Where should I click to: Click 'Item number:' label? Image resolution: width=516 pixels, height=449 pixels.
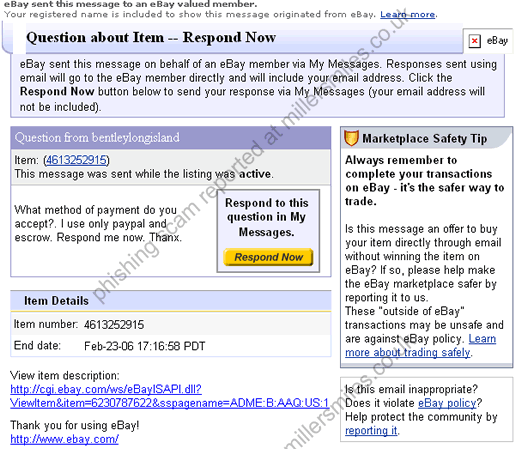(x=46, y=324)
